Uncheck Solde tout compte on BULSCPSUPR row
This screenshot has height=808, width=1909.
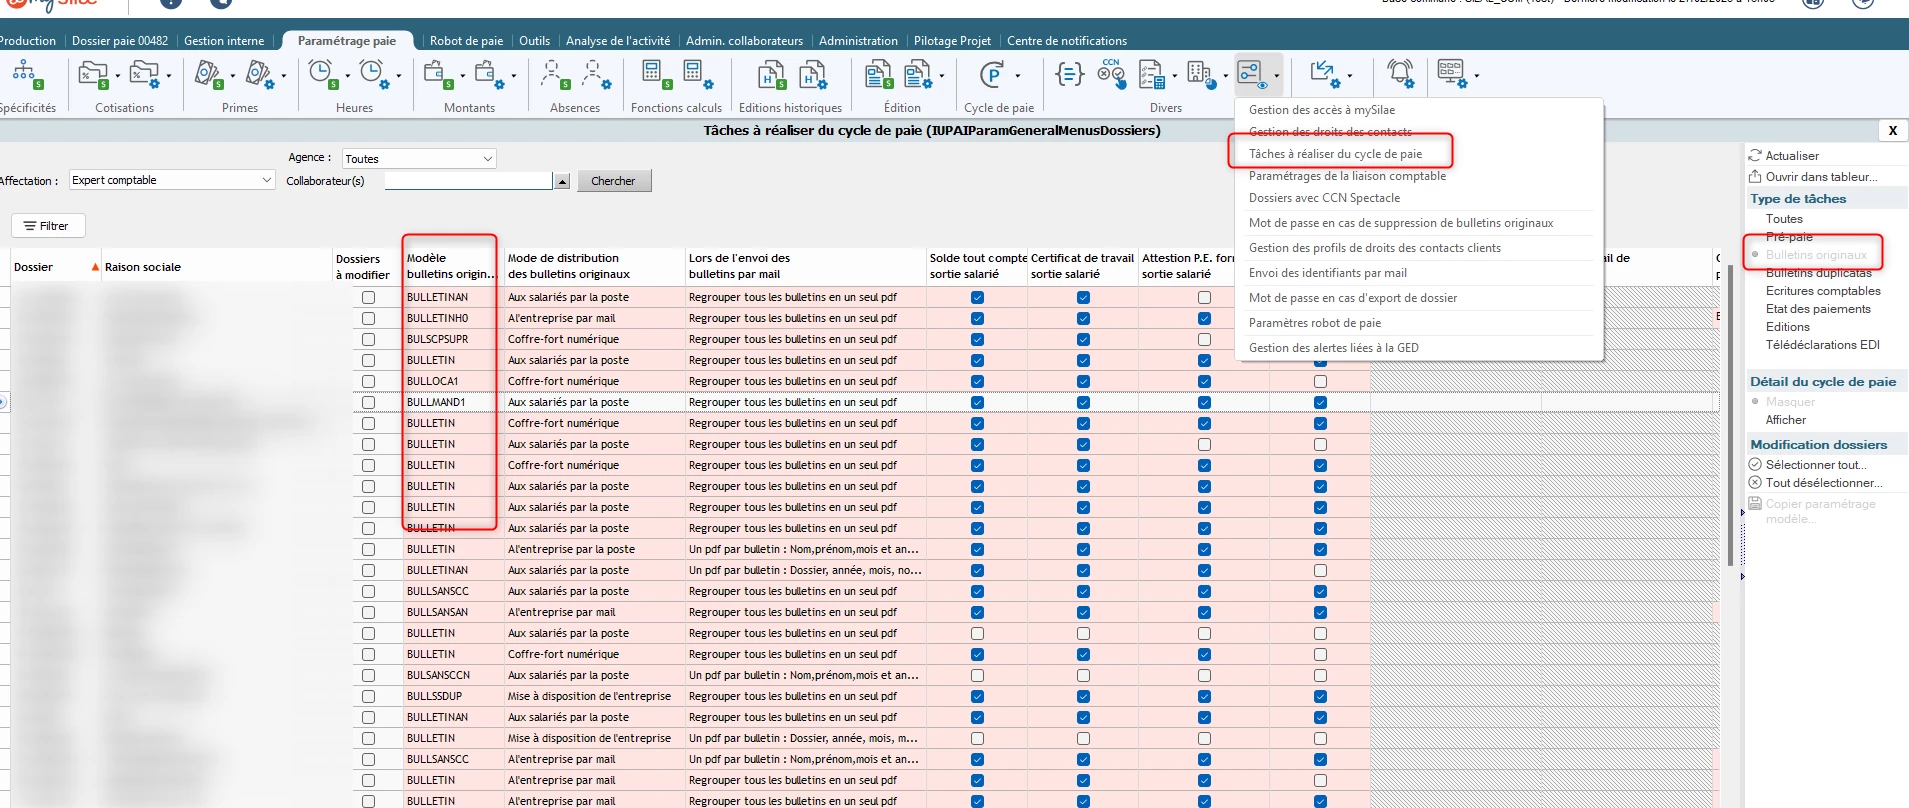coord(977,340)
